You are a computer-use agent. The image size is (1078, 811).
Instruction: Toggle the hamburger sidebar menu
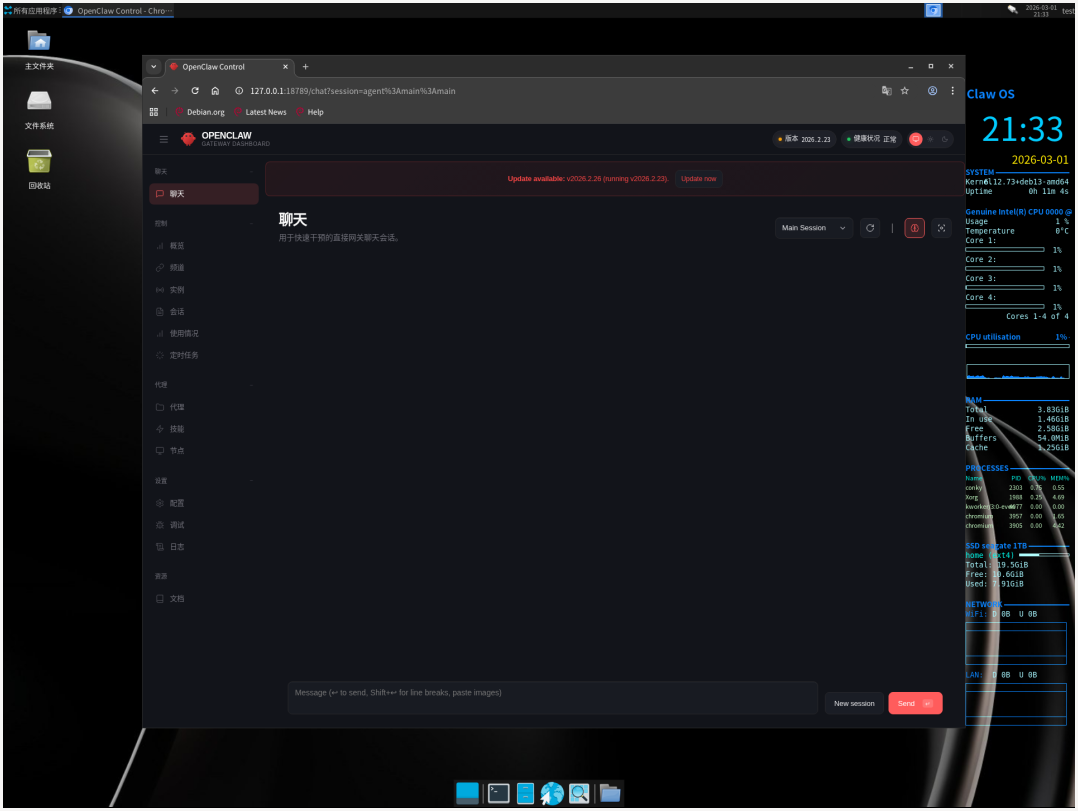tap(164, 139)
